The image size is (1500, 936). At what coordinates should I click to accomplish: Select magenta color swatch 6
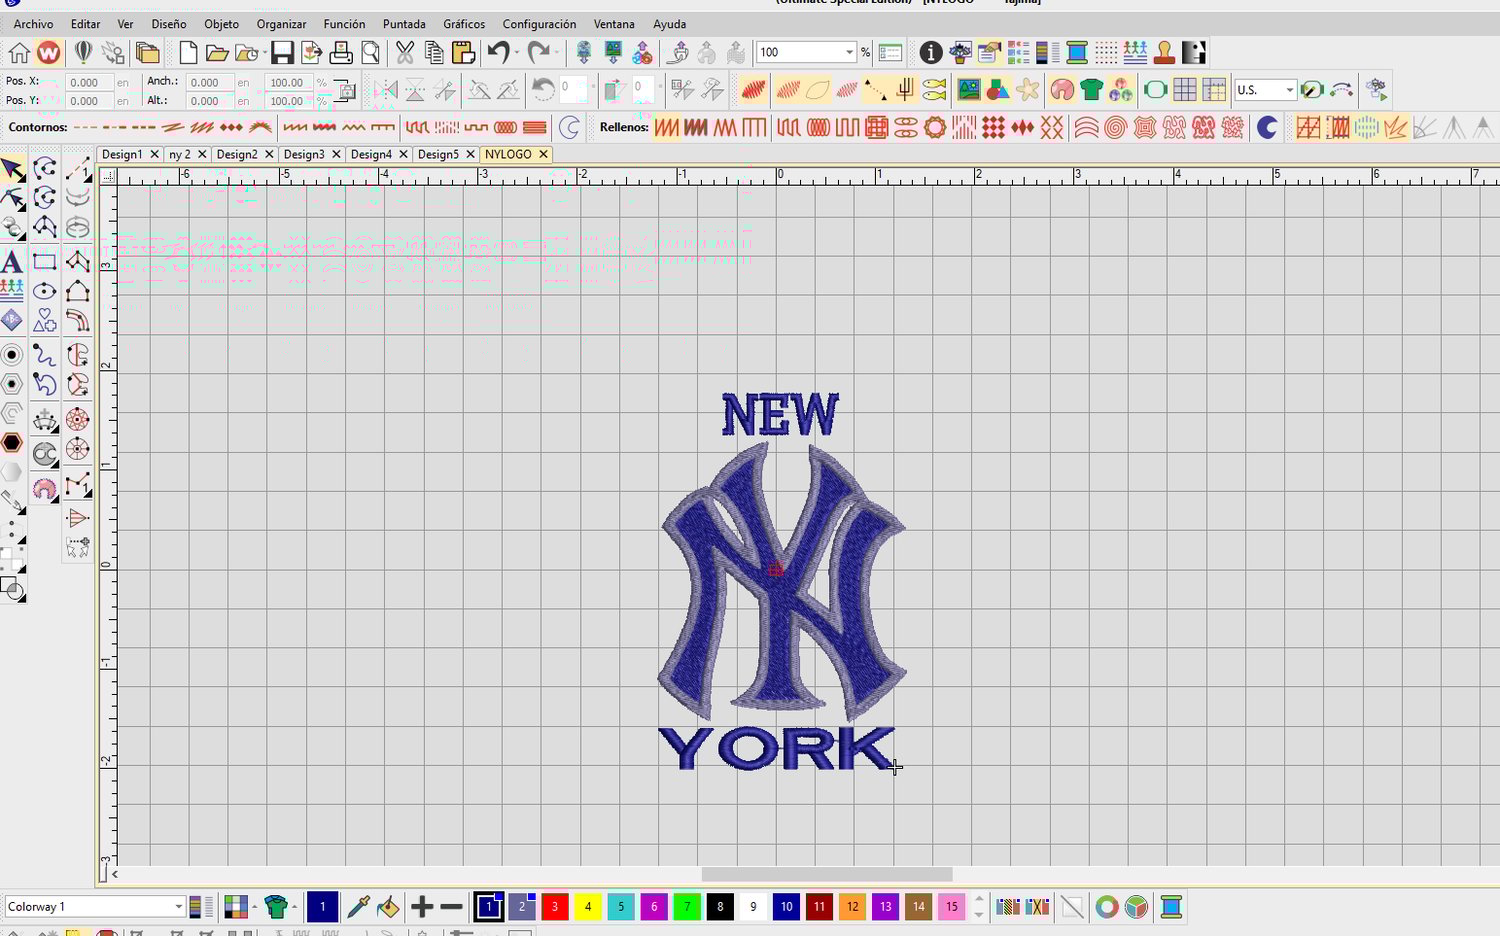654,907
